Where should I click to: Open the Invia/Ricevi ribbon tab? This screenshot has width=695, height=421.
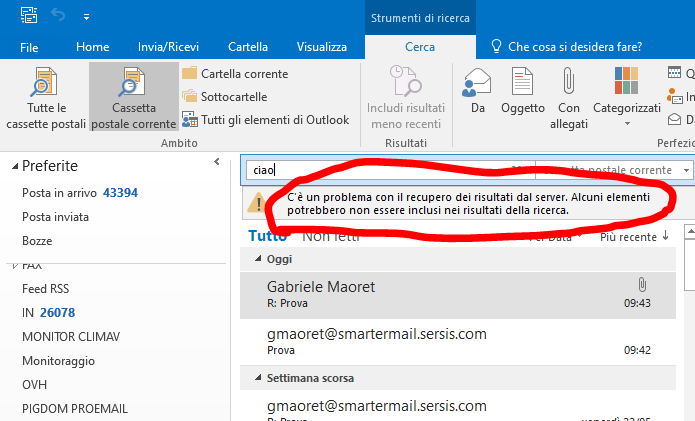(168, 47)
